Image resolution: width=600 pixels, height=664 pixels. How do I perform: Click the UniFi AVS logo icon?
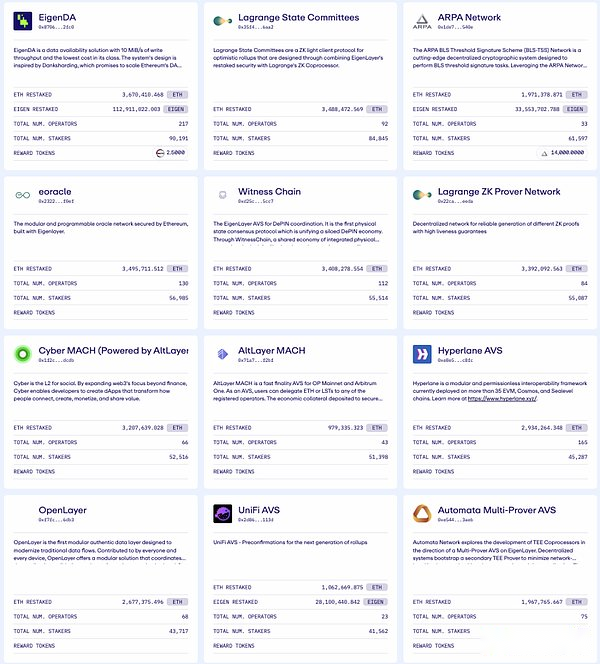(222, 514)
